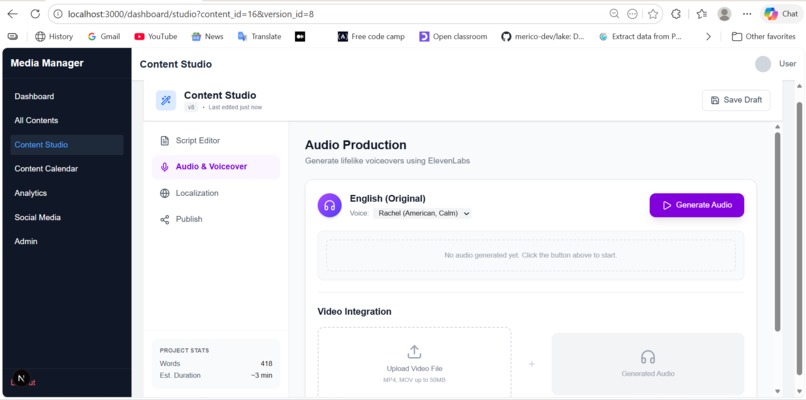
Task: Switch to Script Editor tab
Action: coord(216,140)
